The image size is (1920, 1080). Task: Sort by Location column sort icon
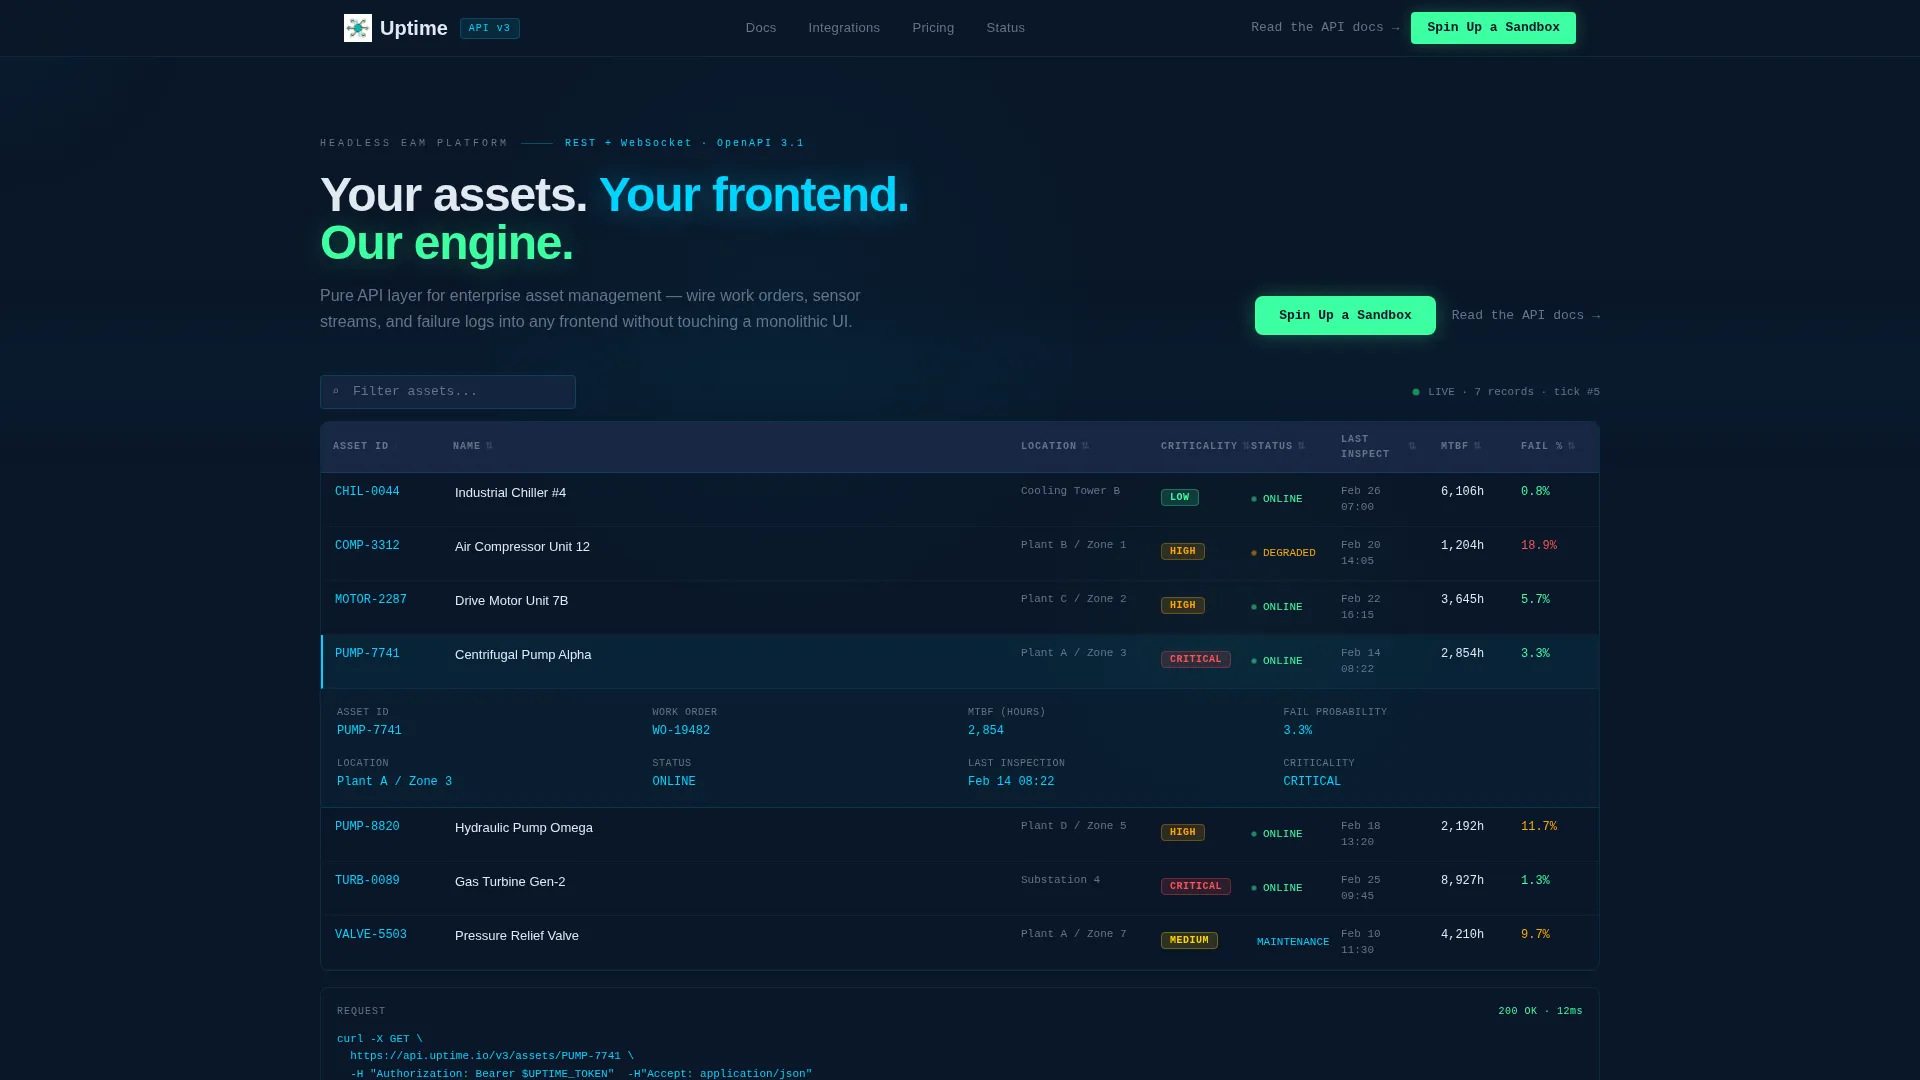click(x=1085, y=446)
